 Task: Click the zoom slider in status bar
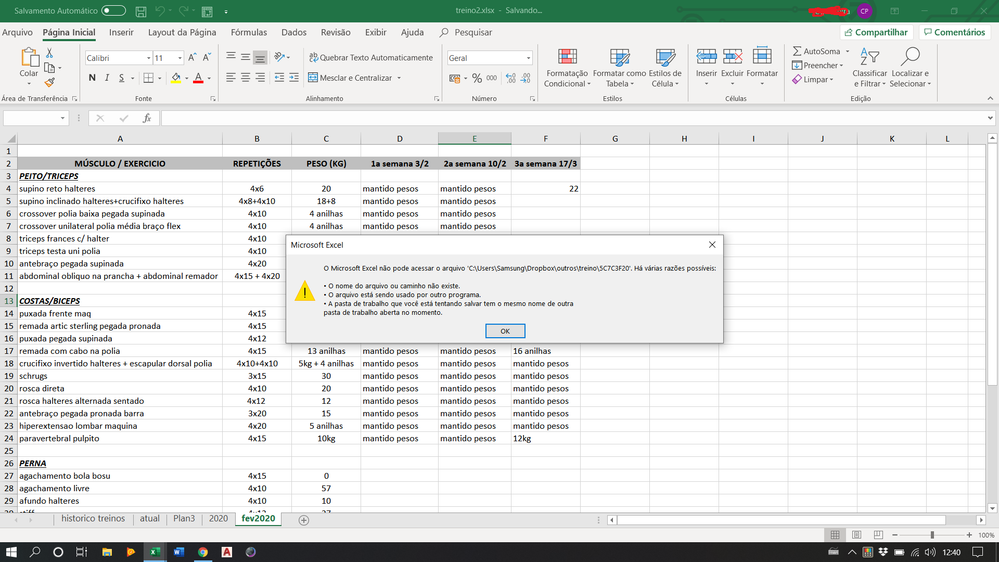tap(931, 535)
